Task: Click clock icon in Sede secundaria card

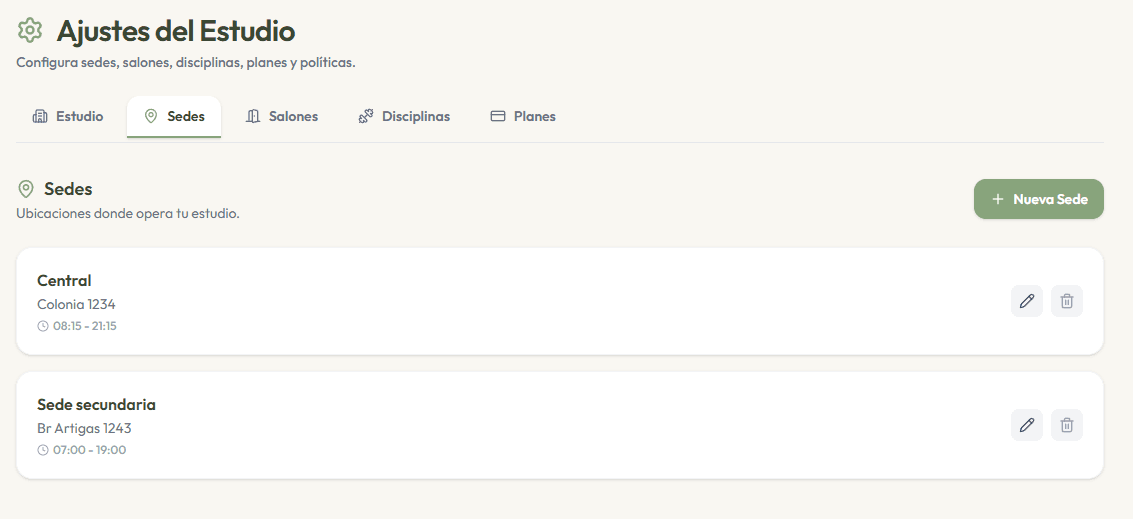Action: (x=43, y=450)
